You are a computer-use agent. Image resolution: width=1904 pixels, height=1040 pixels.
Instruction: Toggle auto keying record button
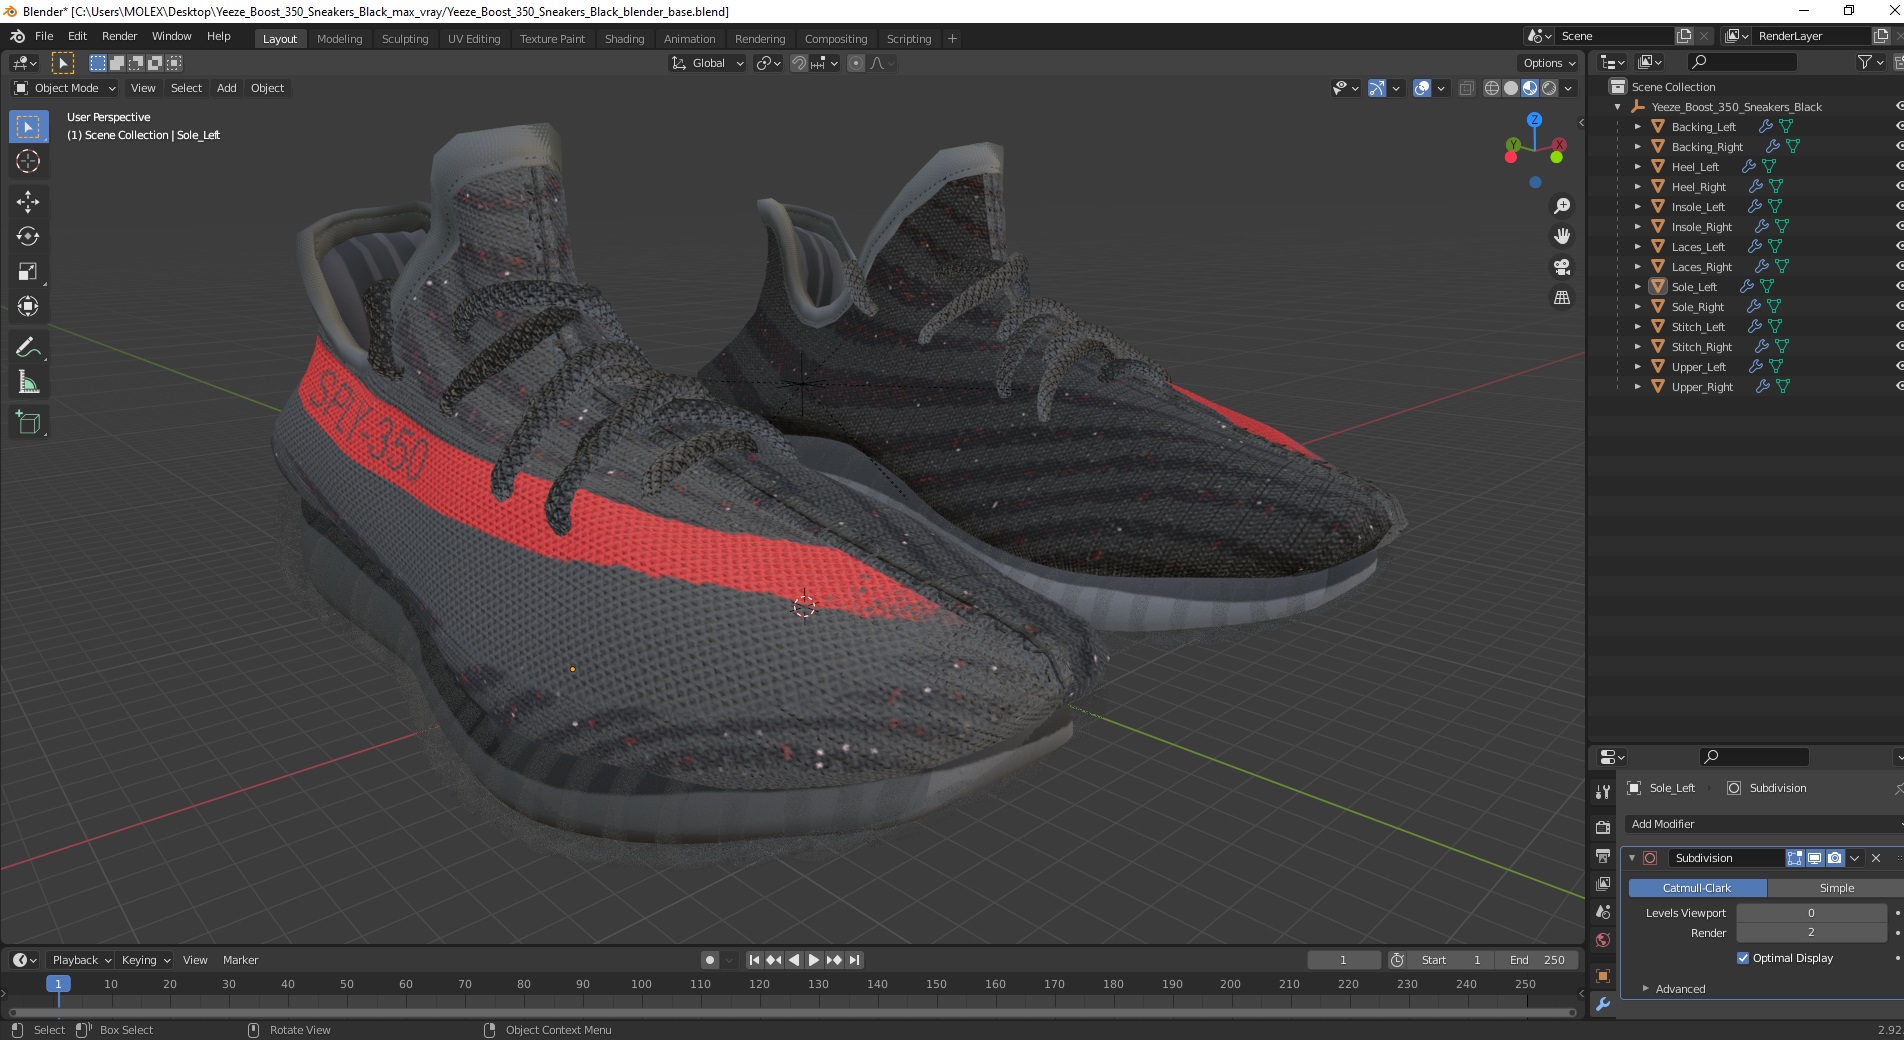710,960
